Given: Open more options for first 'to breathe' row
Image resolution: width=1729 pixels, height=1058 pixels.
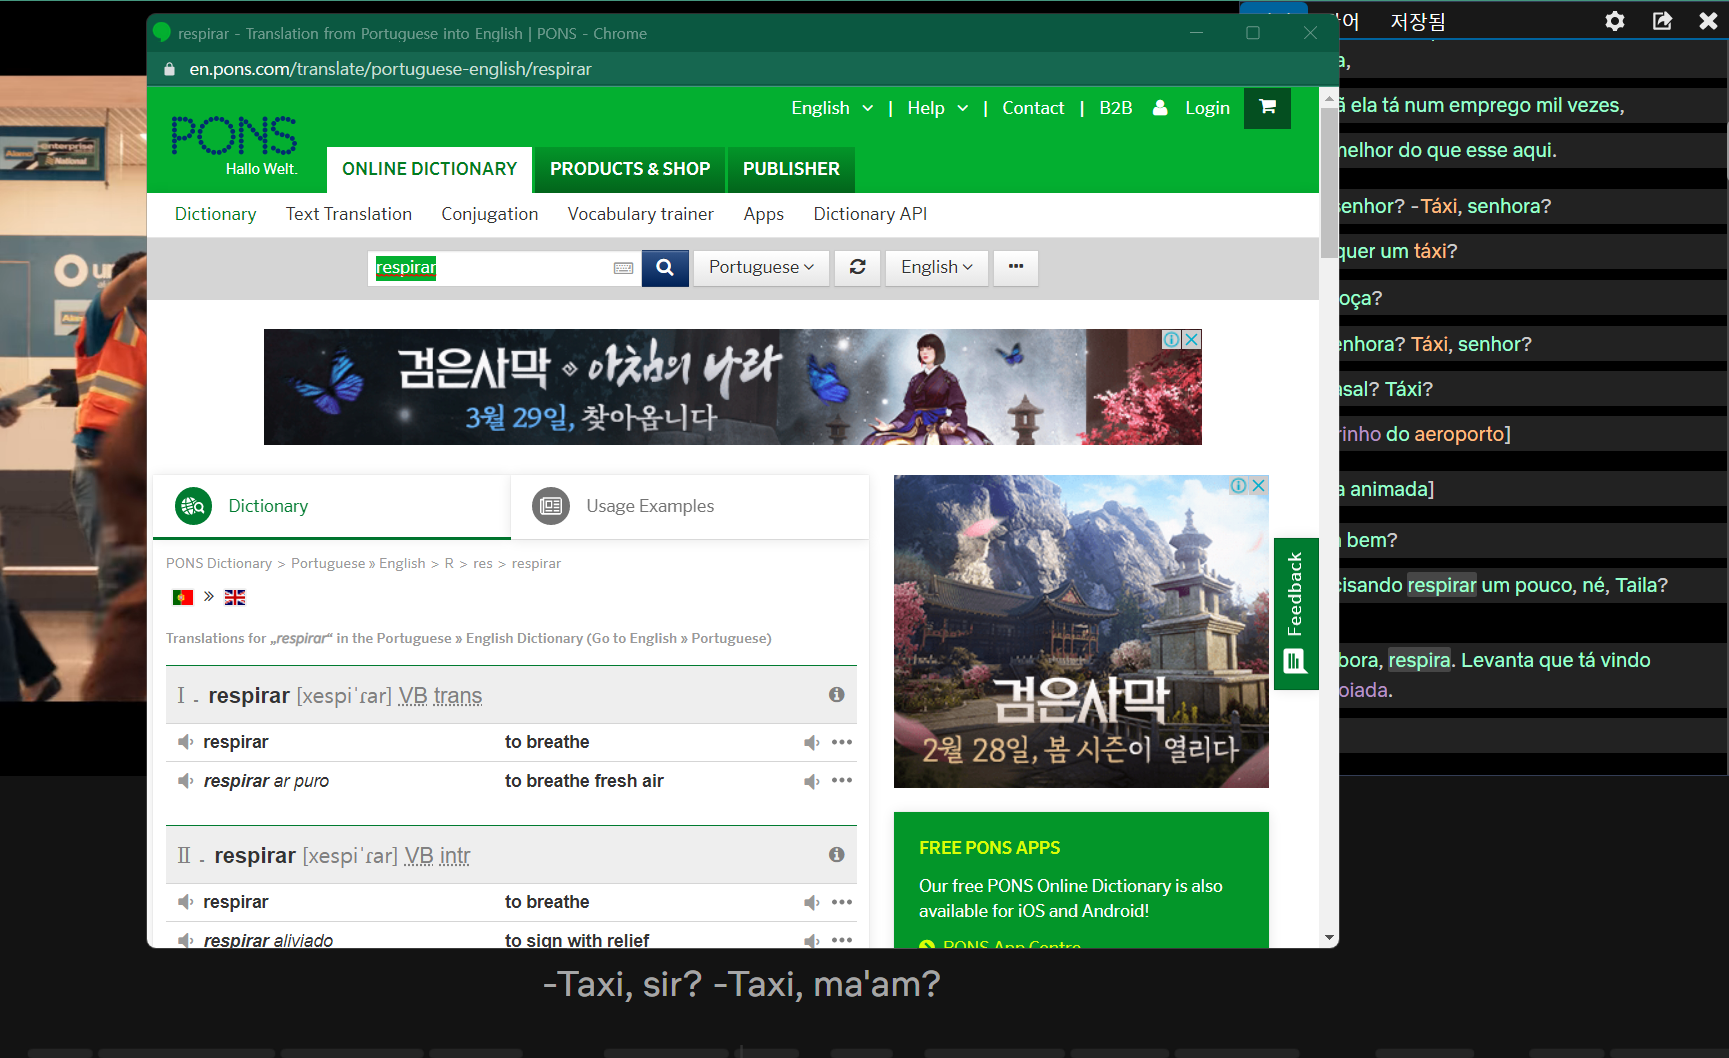Looking at the screenshot, I should pyautogui.click(x=842, y=742).
